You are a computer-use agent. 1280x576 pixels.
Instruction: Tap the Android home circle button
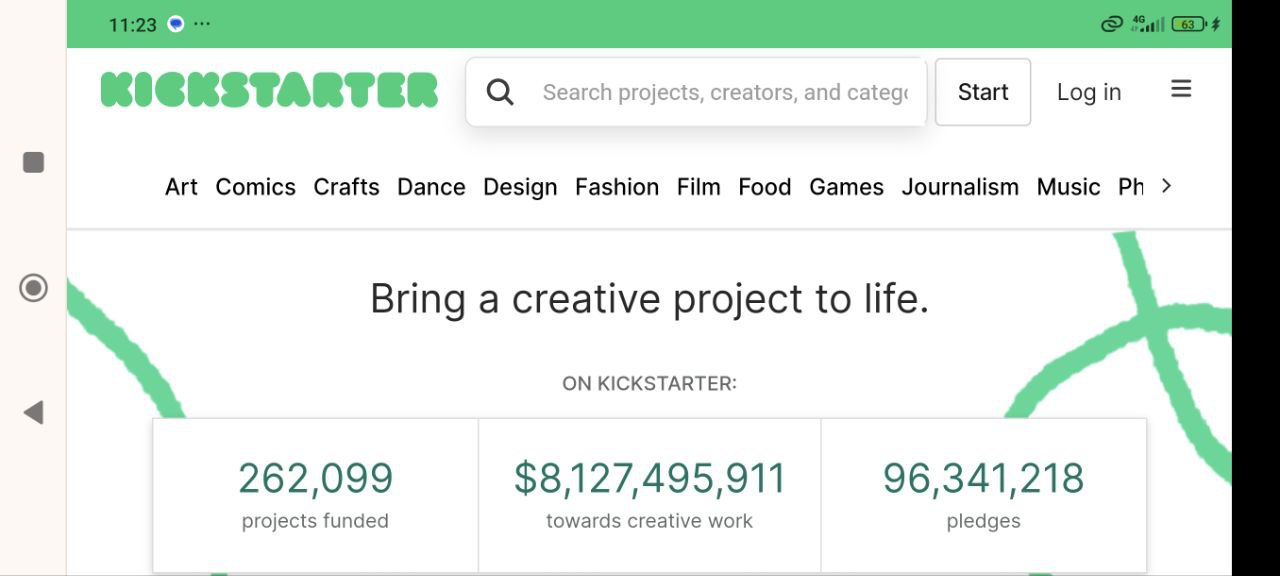click(x=33, y=288)
